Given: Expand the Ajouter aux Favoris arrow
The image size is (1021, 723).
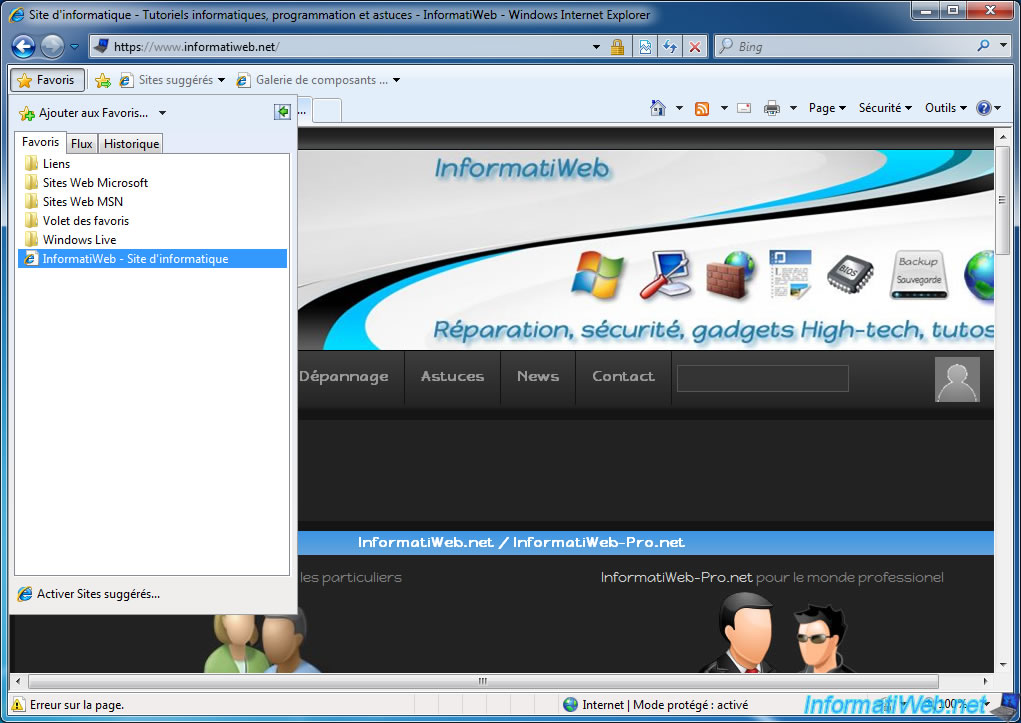Looking at the screenshot, I should (x=162, y=113).
